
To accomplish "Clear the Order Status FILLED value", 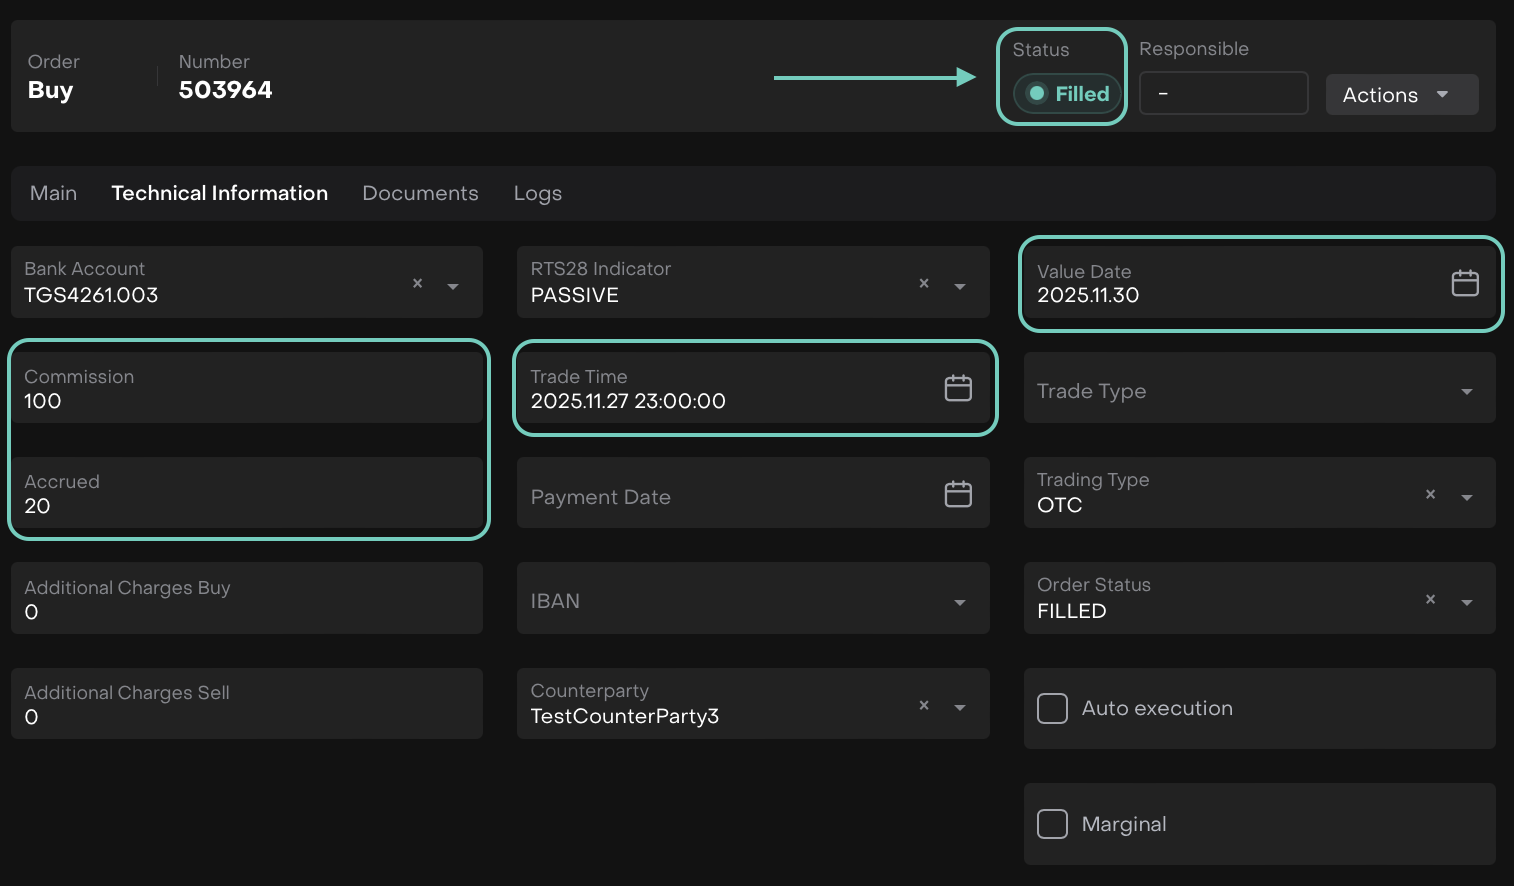I will [x=1430, y=600].
